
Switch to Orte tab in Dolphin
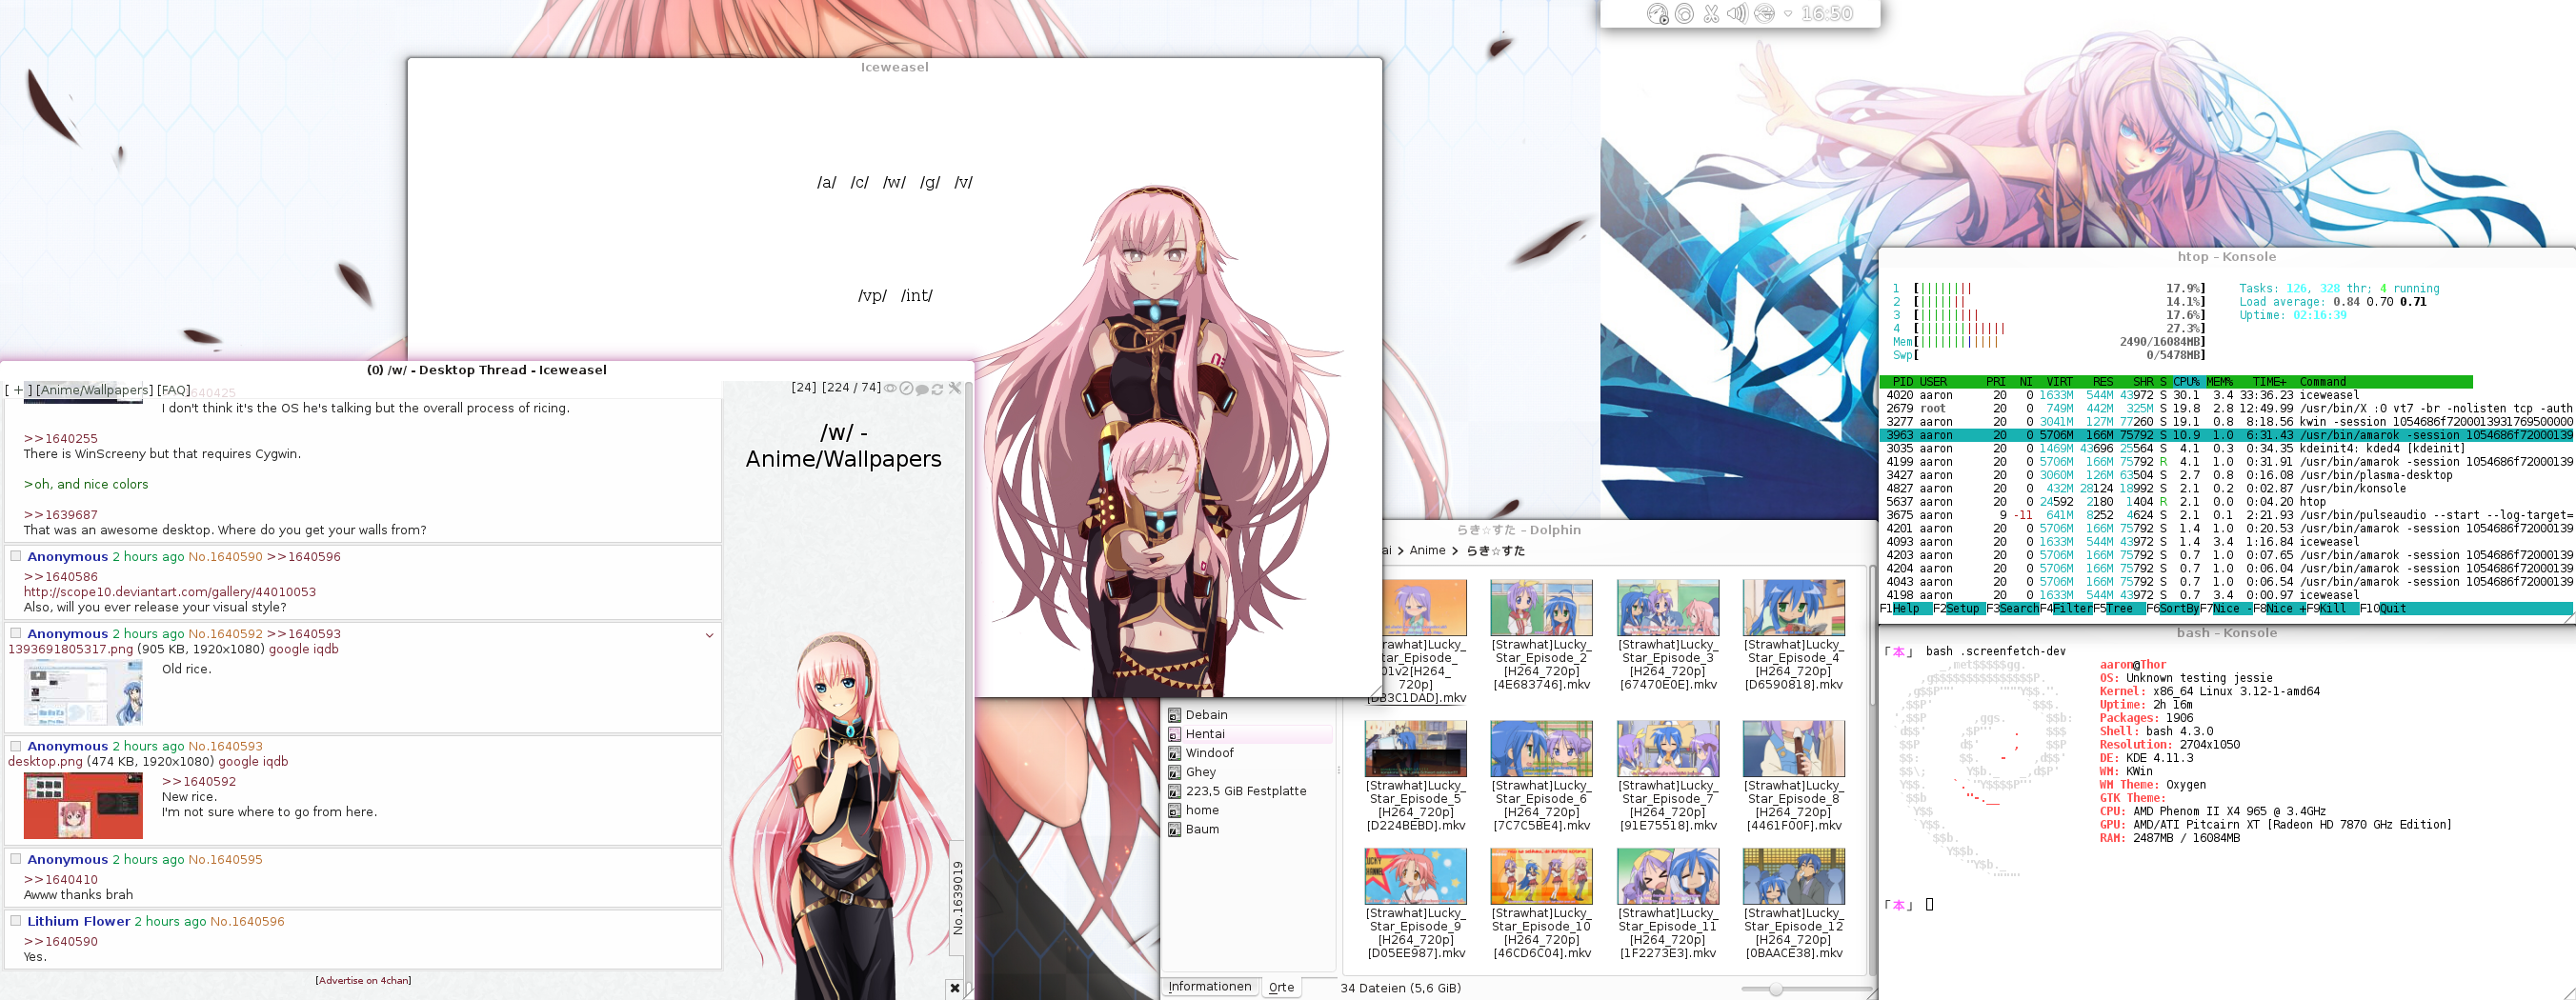[x=1281, y=987]
